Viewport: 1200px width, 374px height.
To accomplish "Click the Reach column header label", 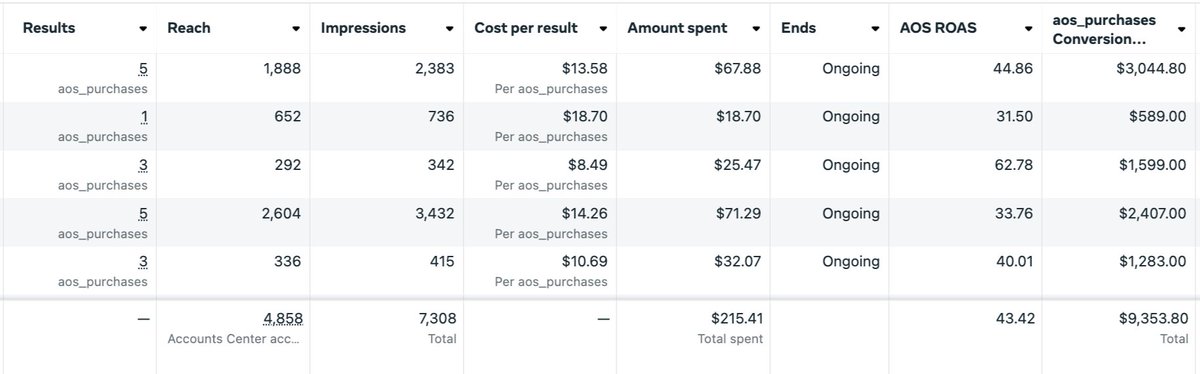I will click(189, 28).
